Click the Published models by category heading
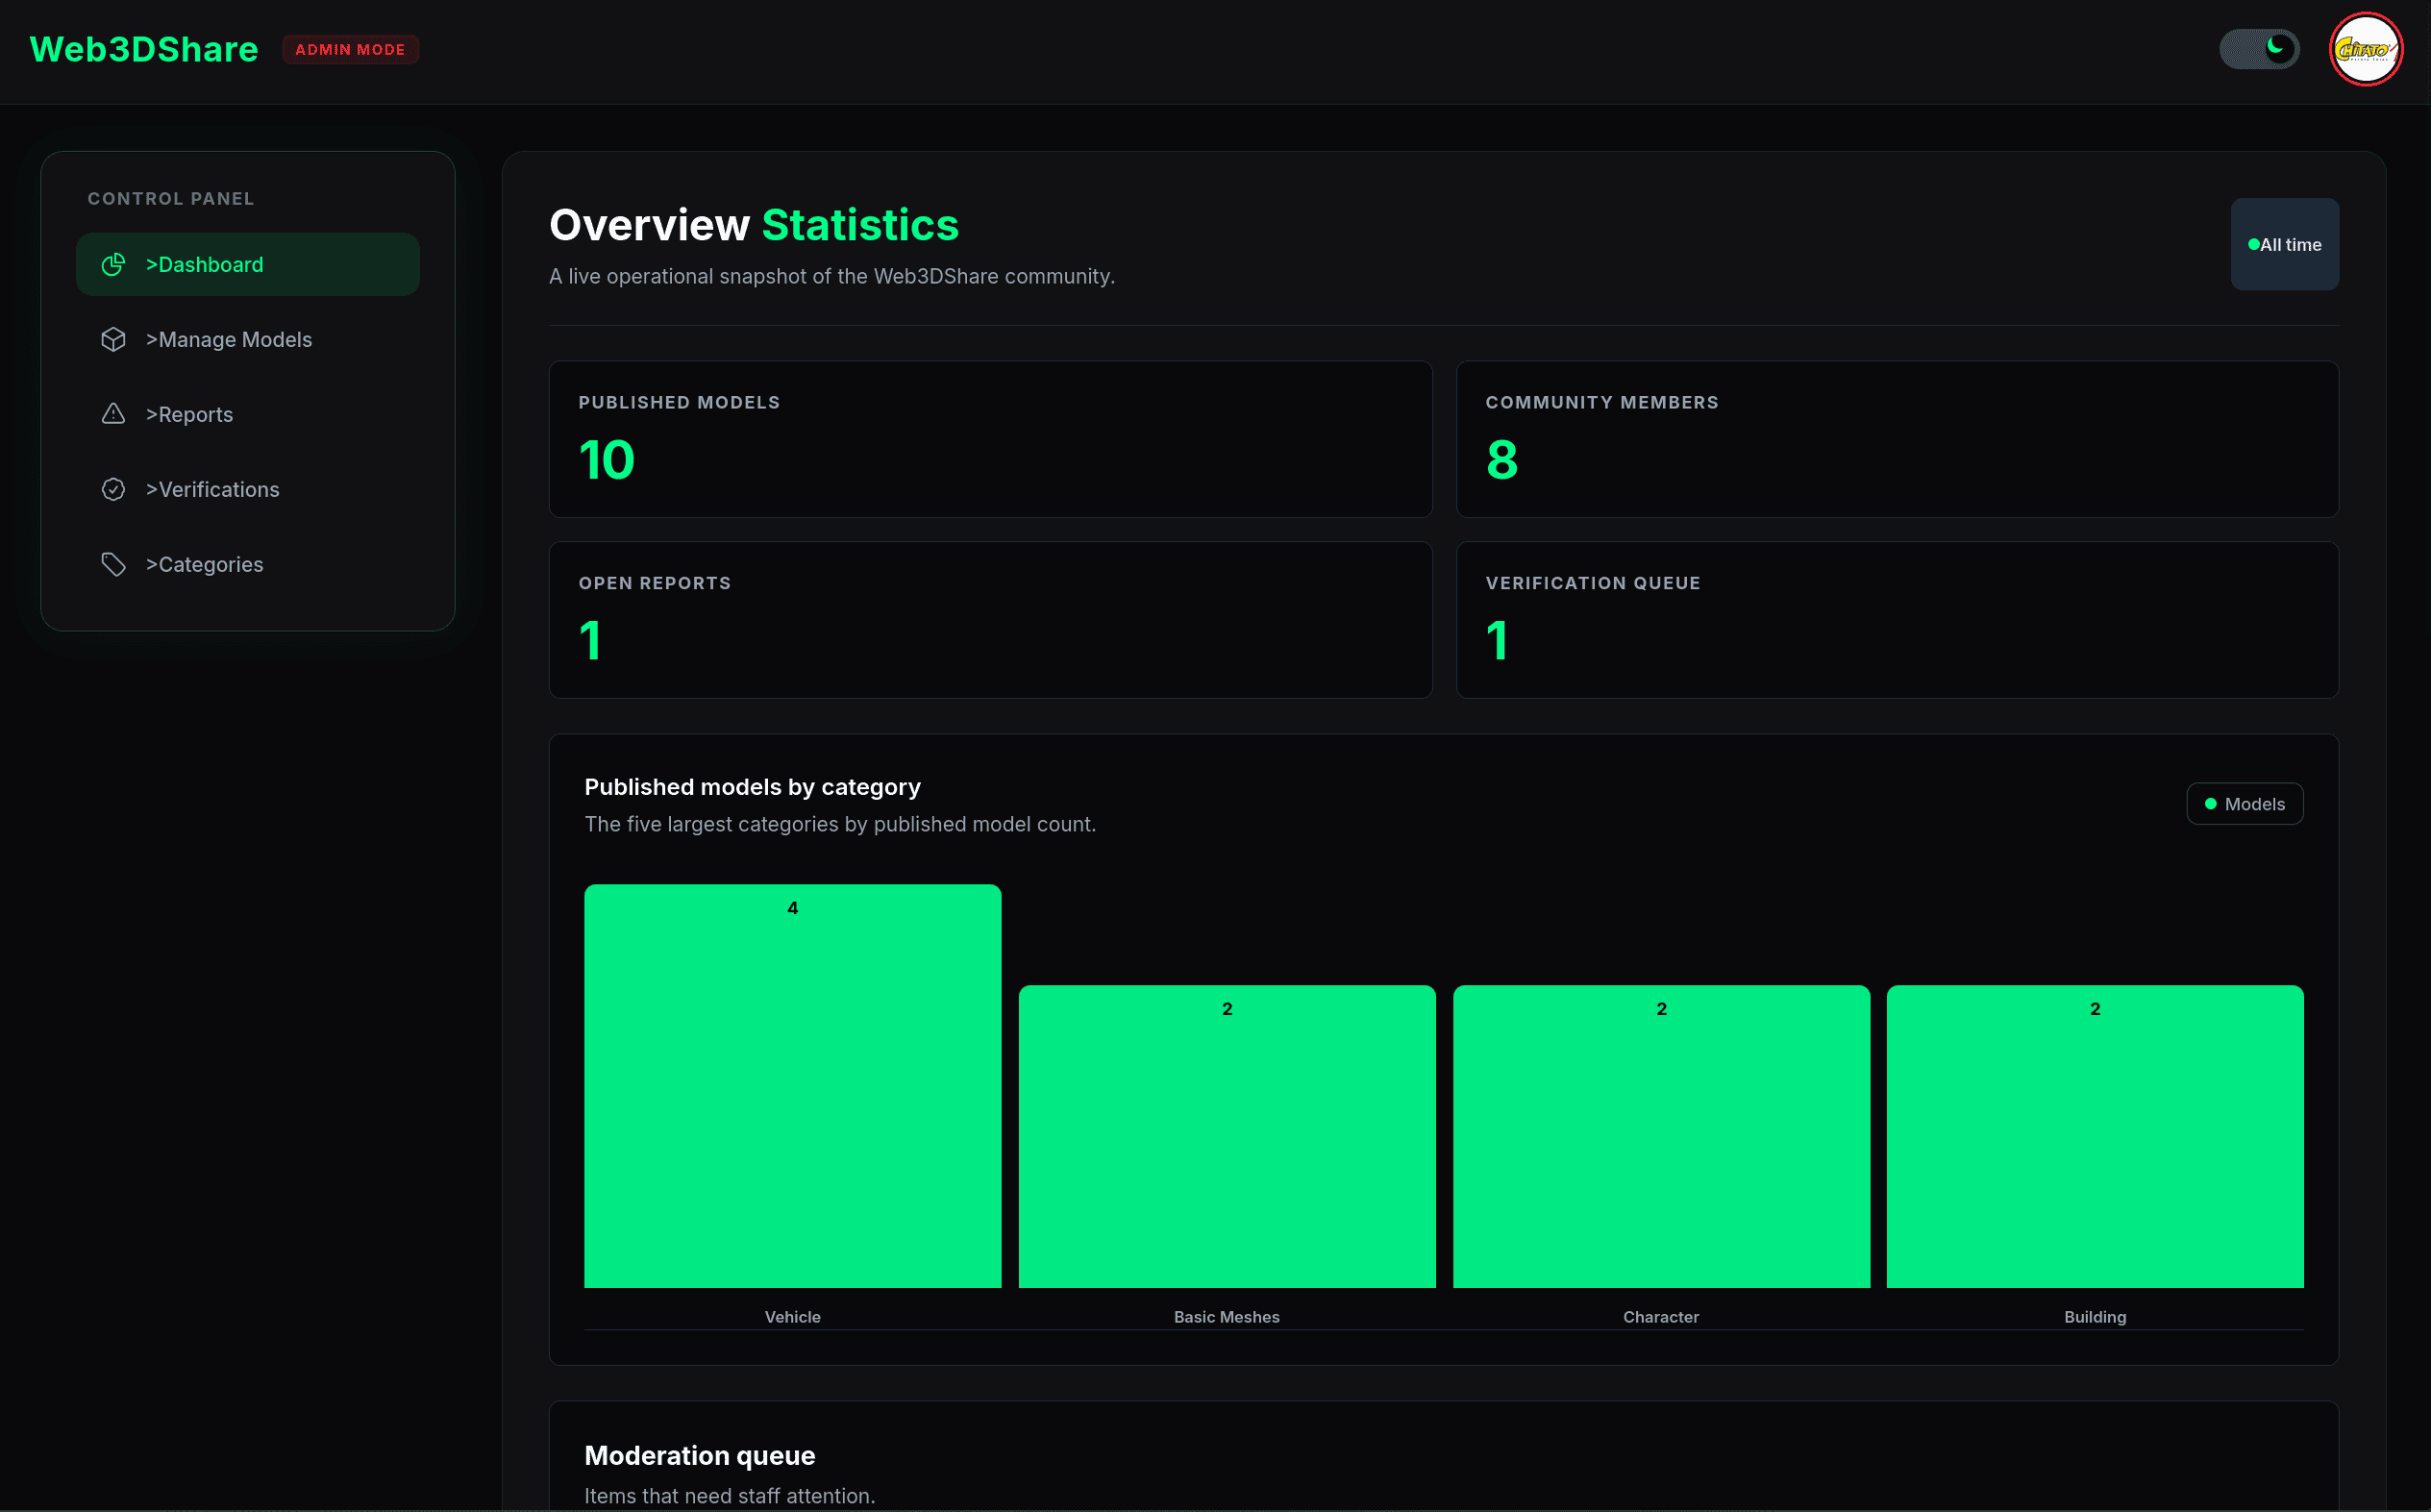Viewport: 2431px width, 1512px height. point(752,787)
